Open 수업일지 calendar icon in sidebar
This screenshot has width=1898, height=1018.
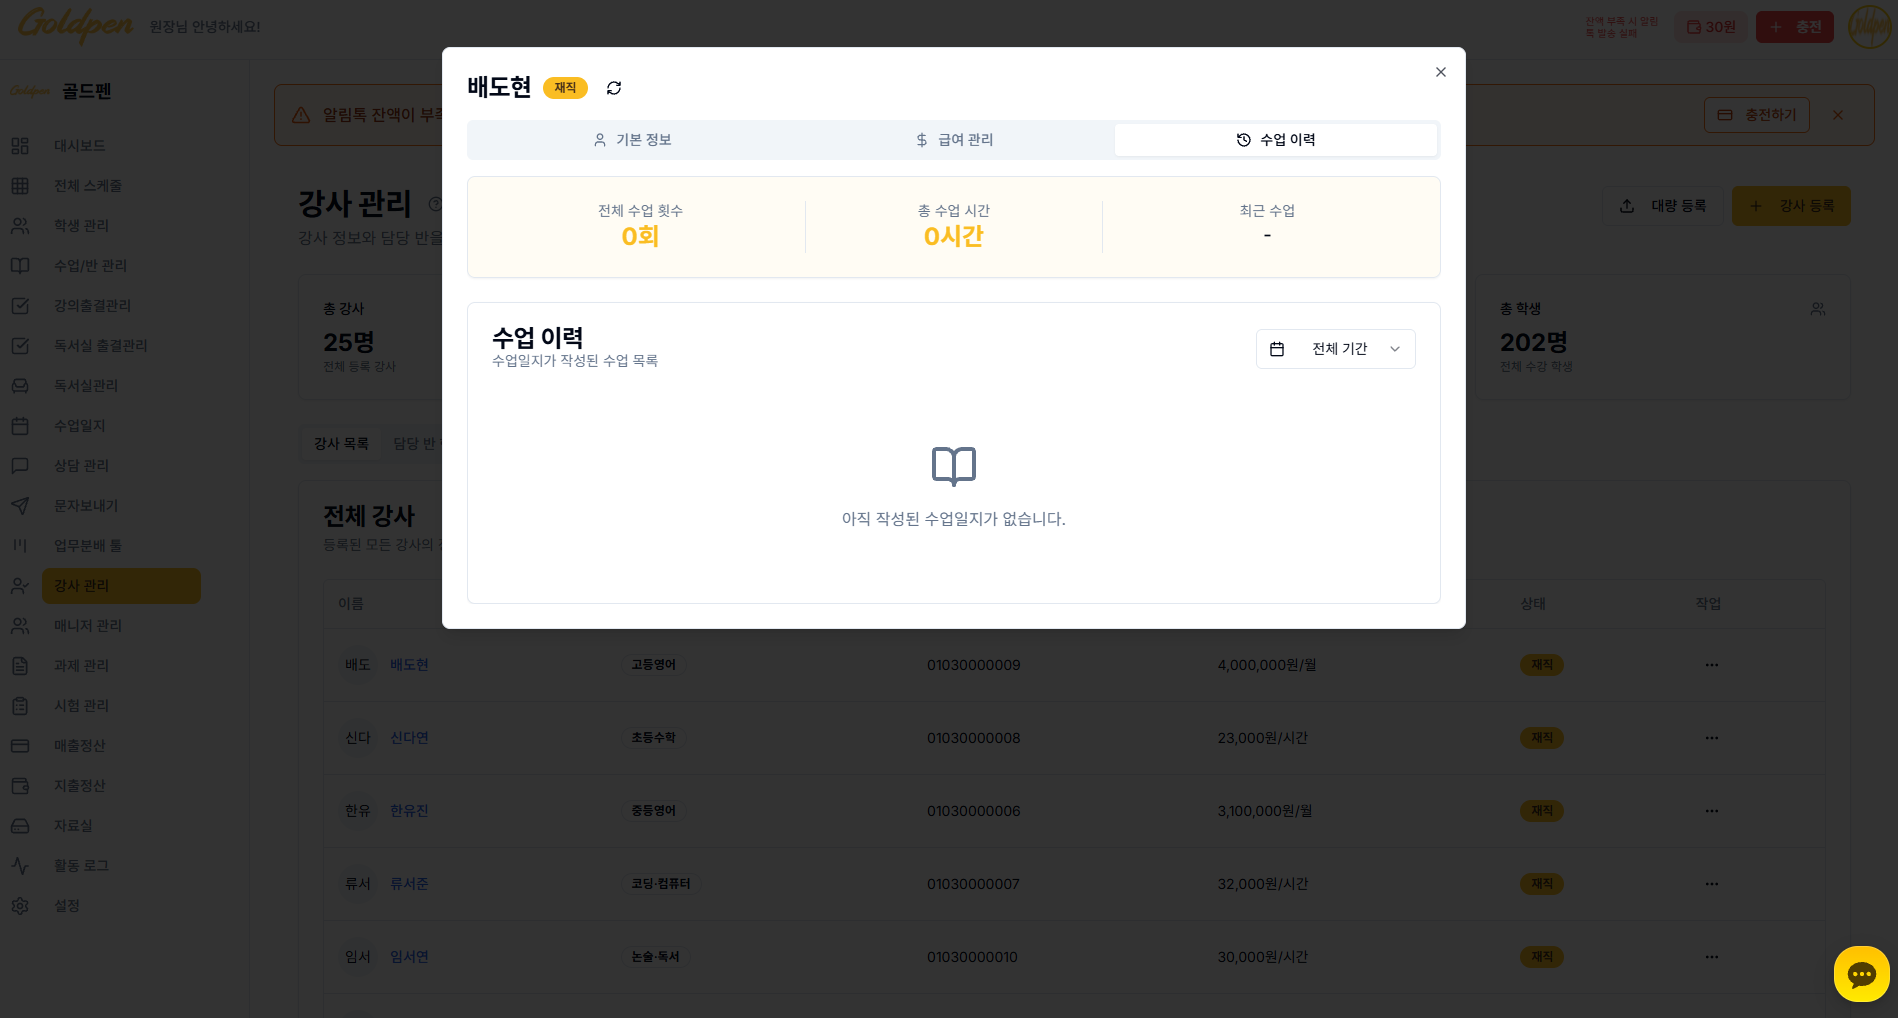tap(20, 426)
